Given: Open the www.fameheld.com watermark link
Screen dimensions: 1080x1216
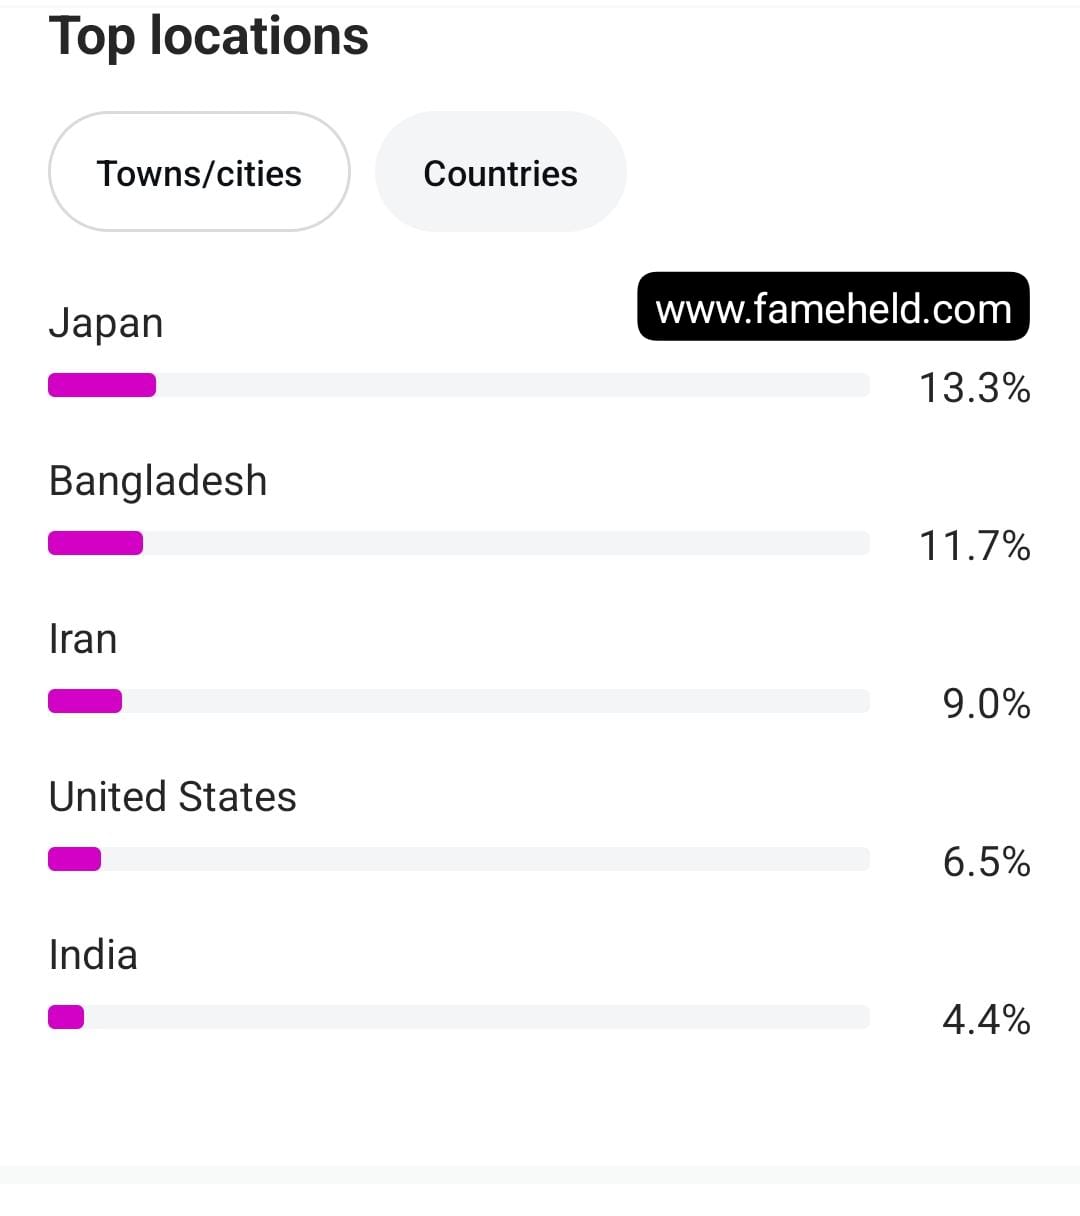Looking at the screenshot, I should click(833, 307).
